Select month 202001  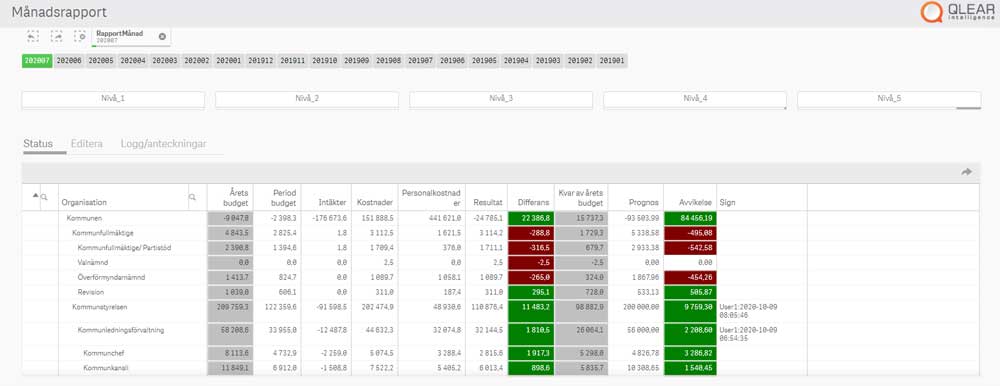228,61
